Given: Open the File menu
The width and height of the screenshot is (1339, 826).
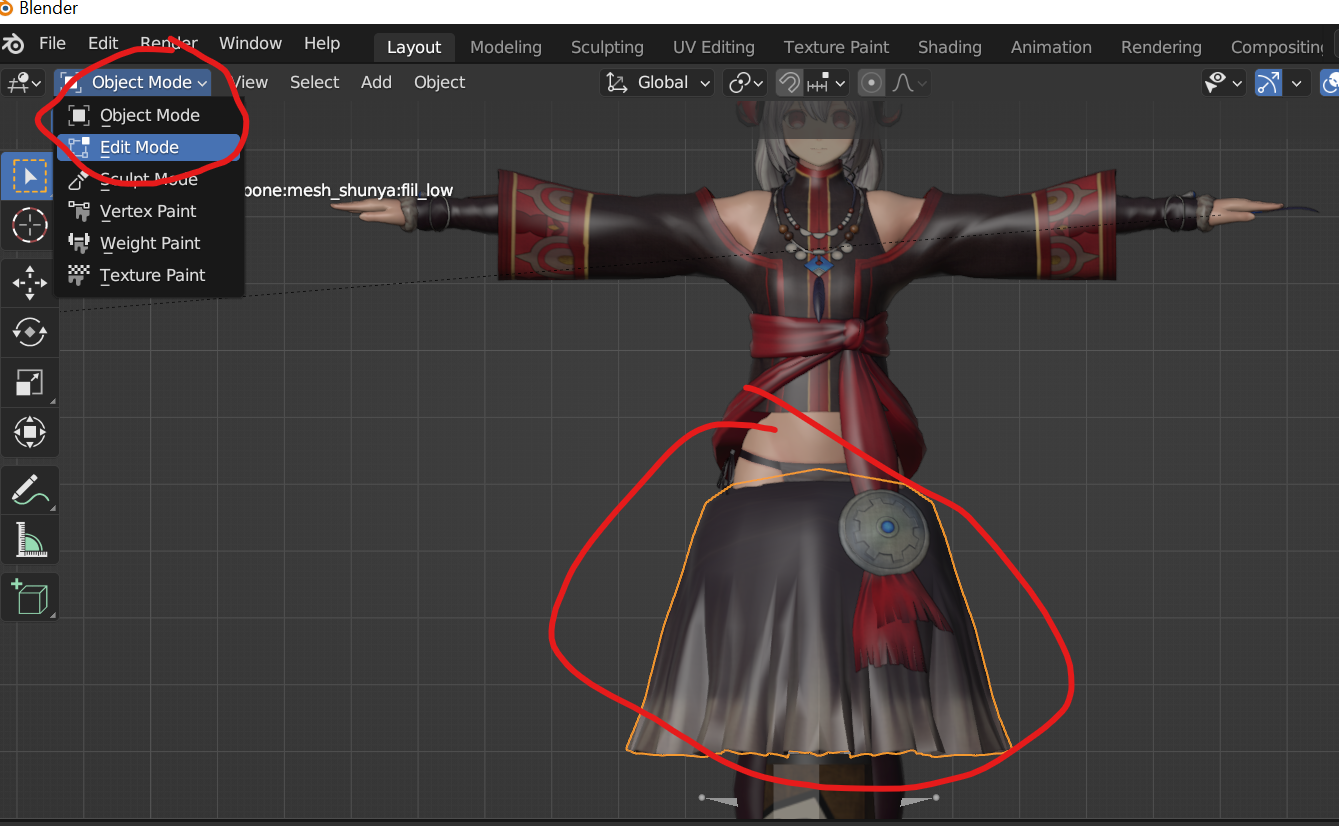Looking at the screenshot, I should (x=52, y=44).
